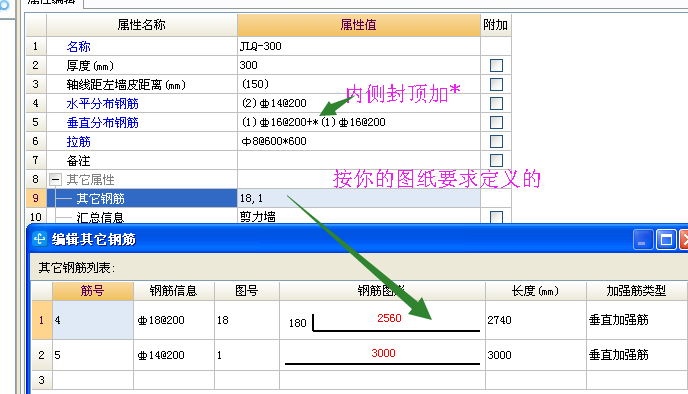Open 加强筋类型 cell in row 1
This screenshot has width=688, height=394.
[636, 320]
